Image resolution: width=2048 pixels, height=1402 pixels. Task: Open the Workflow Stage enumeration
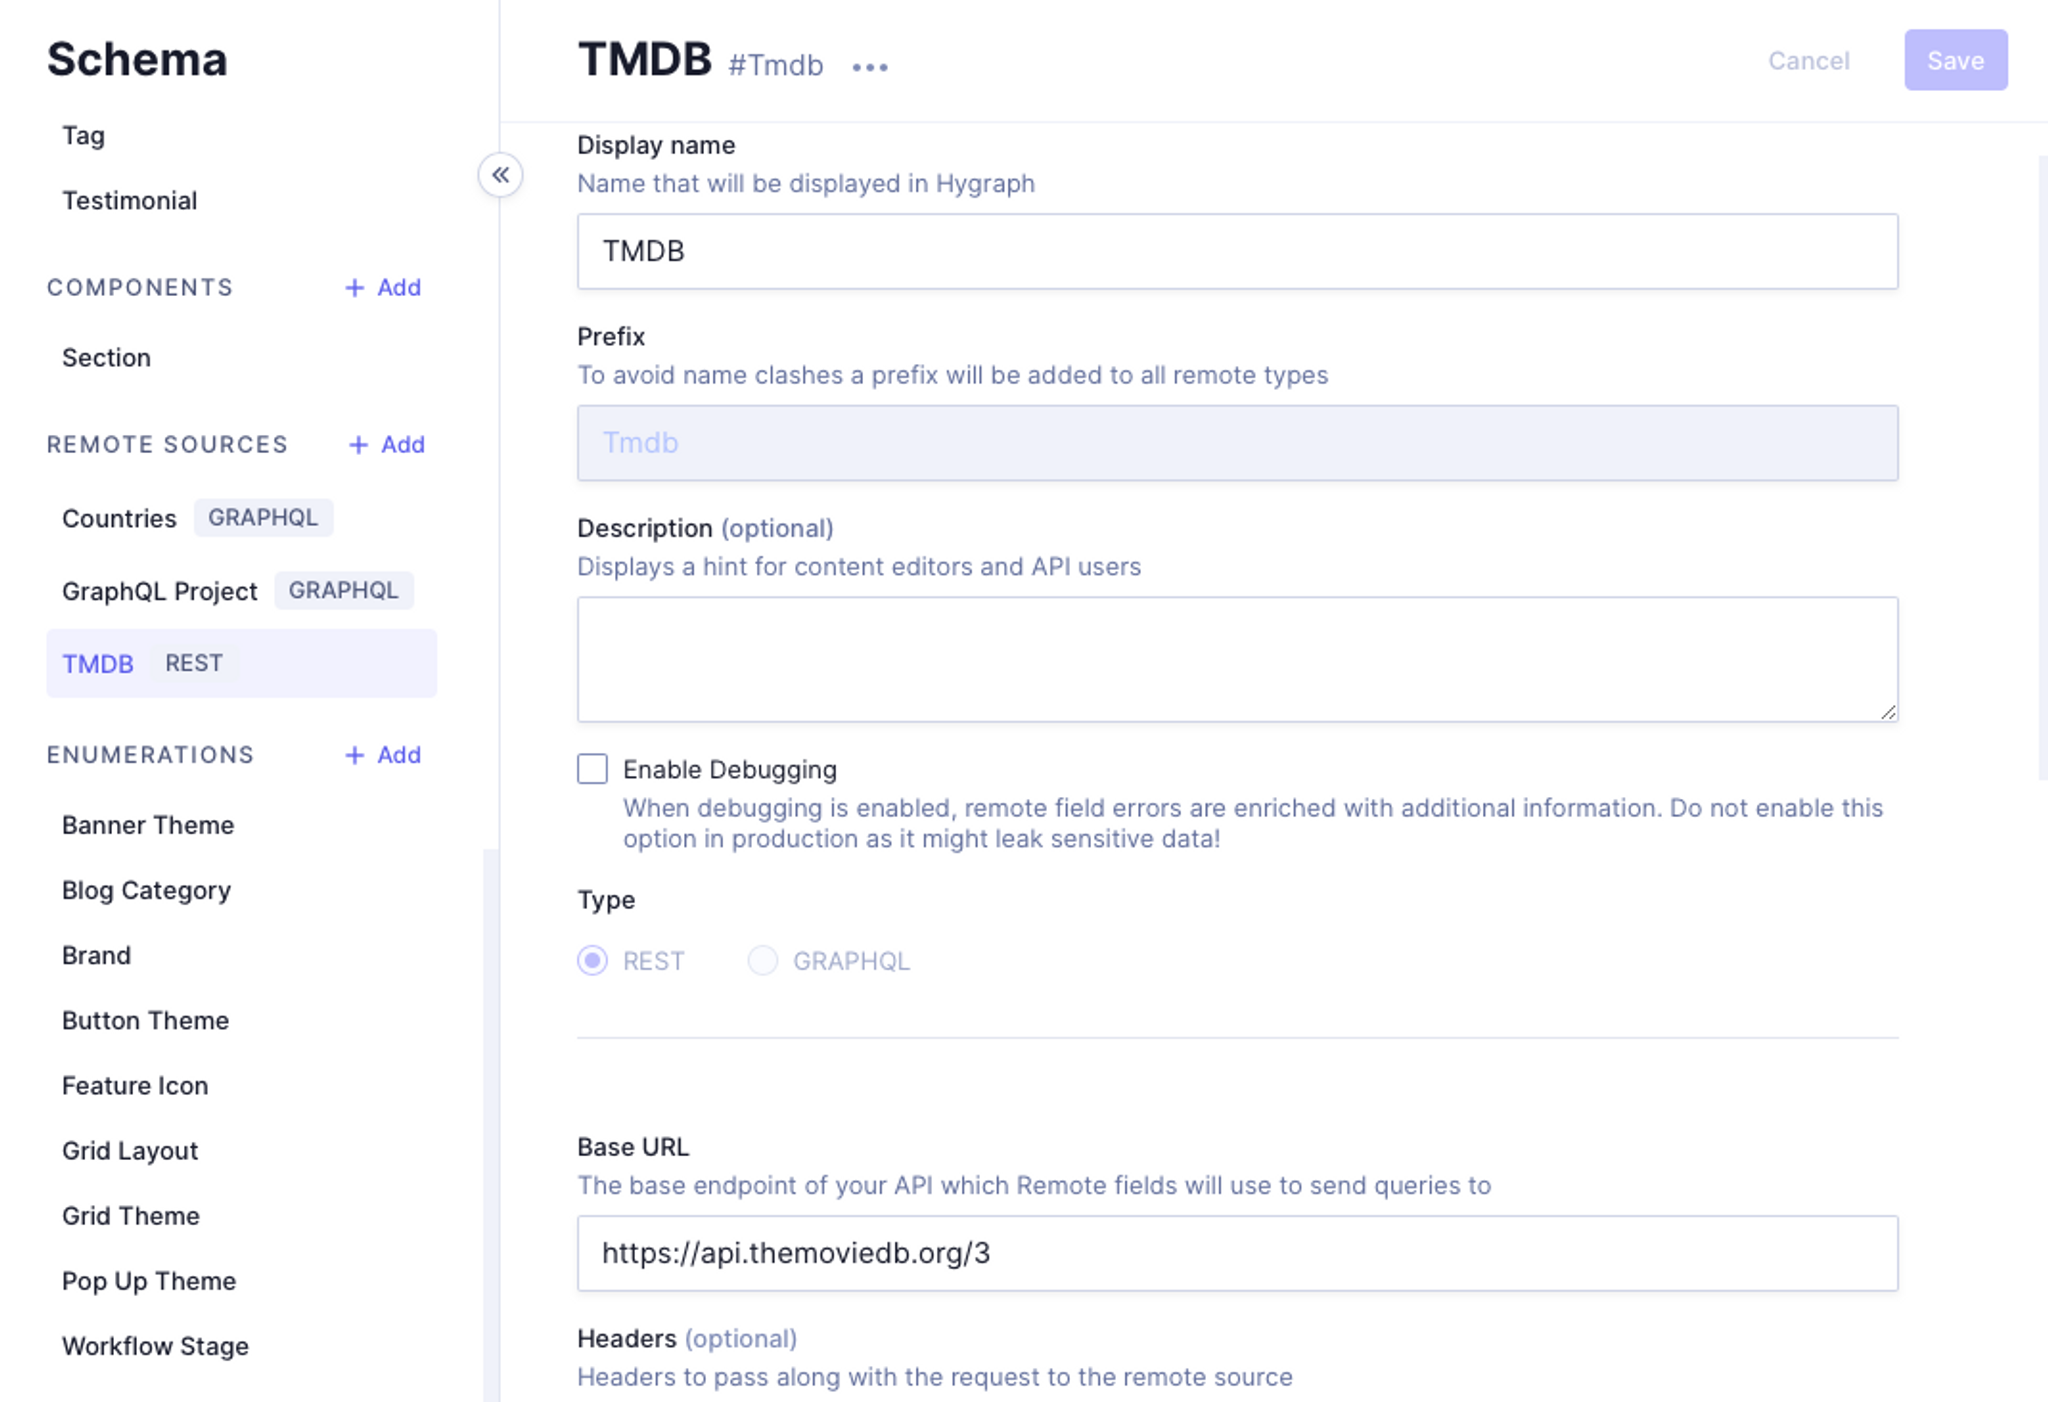155,1346
